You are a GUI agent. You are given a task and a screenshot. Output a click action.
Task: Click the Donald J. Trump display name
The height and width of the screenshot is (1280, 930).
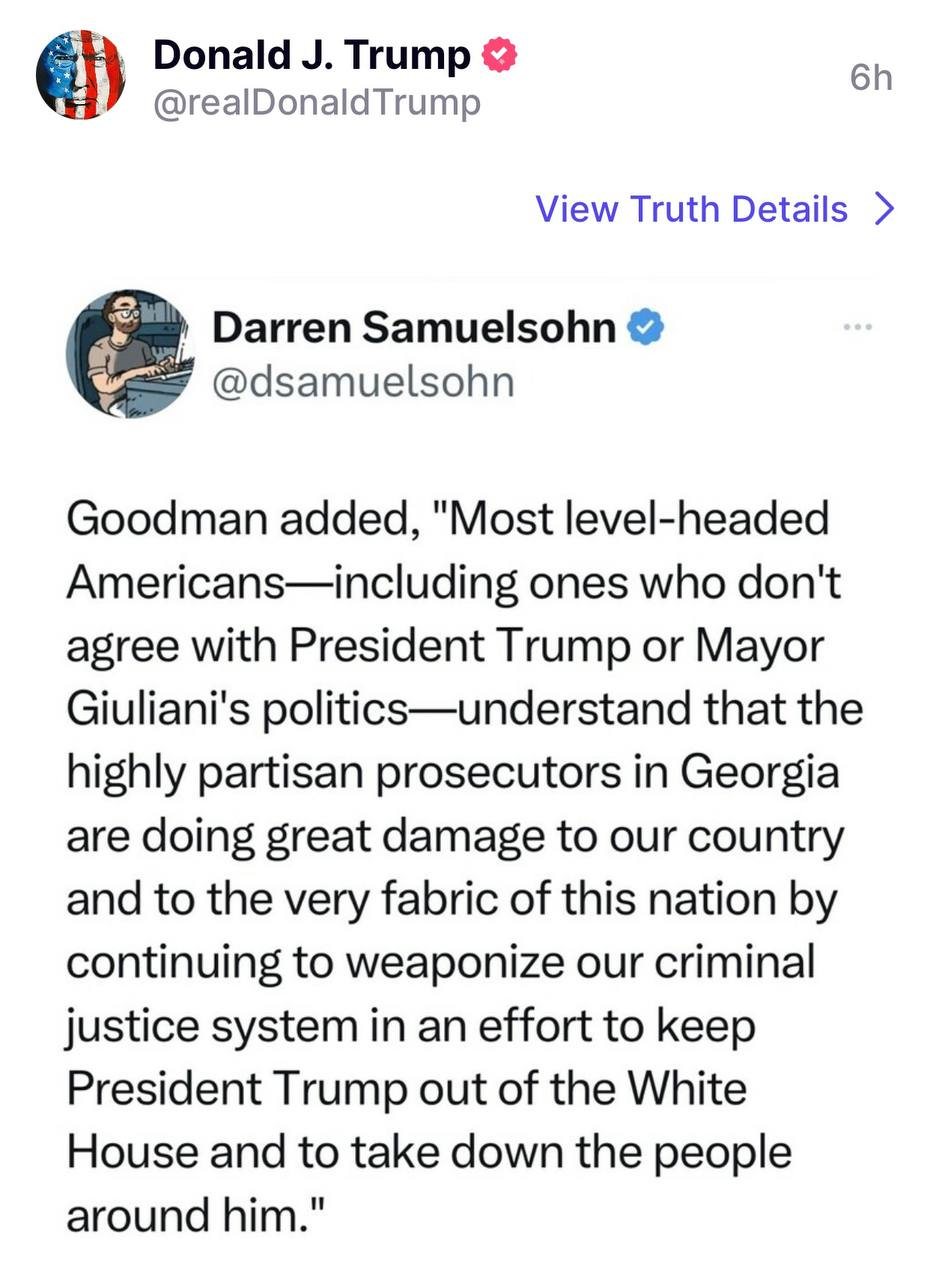click(x=311, y=56)
